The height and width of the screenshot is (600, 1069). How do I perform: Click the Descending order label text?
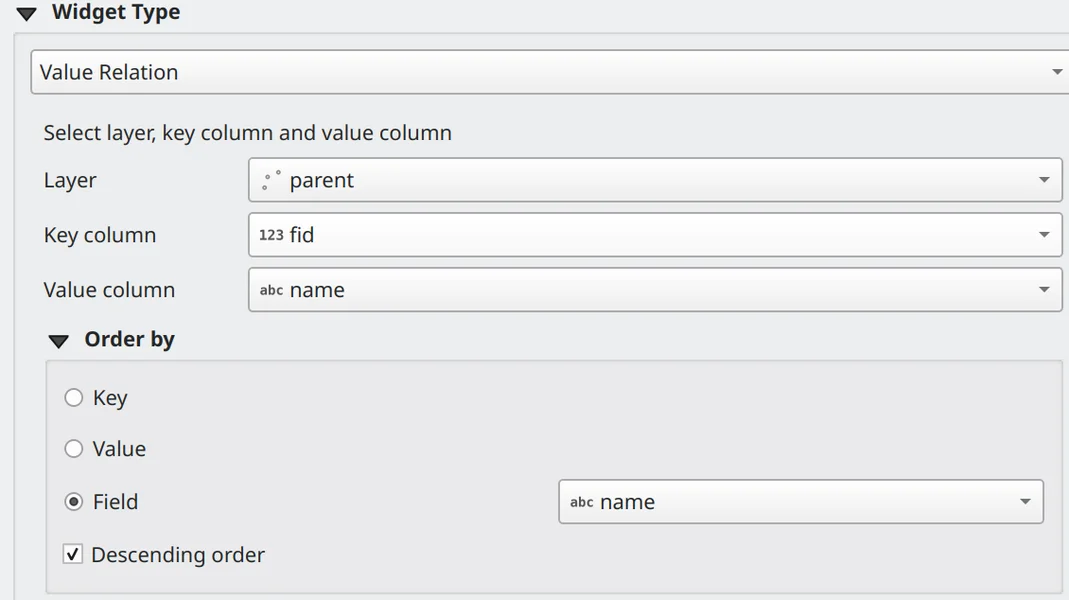coord(178,555)
